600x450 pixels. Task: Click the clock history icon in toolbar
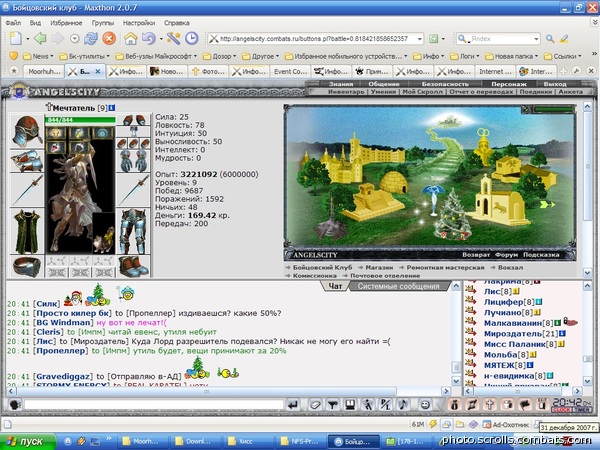(x=191, y=38)
